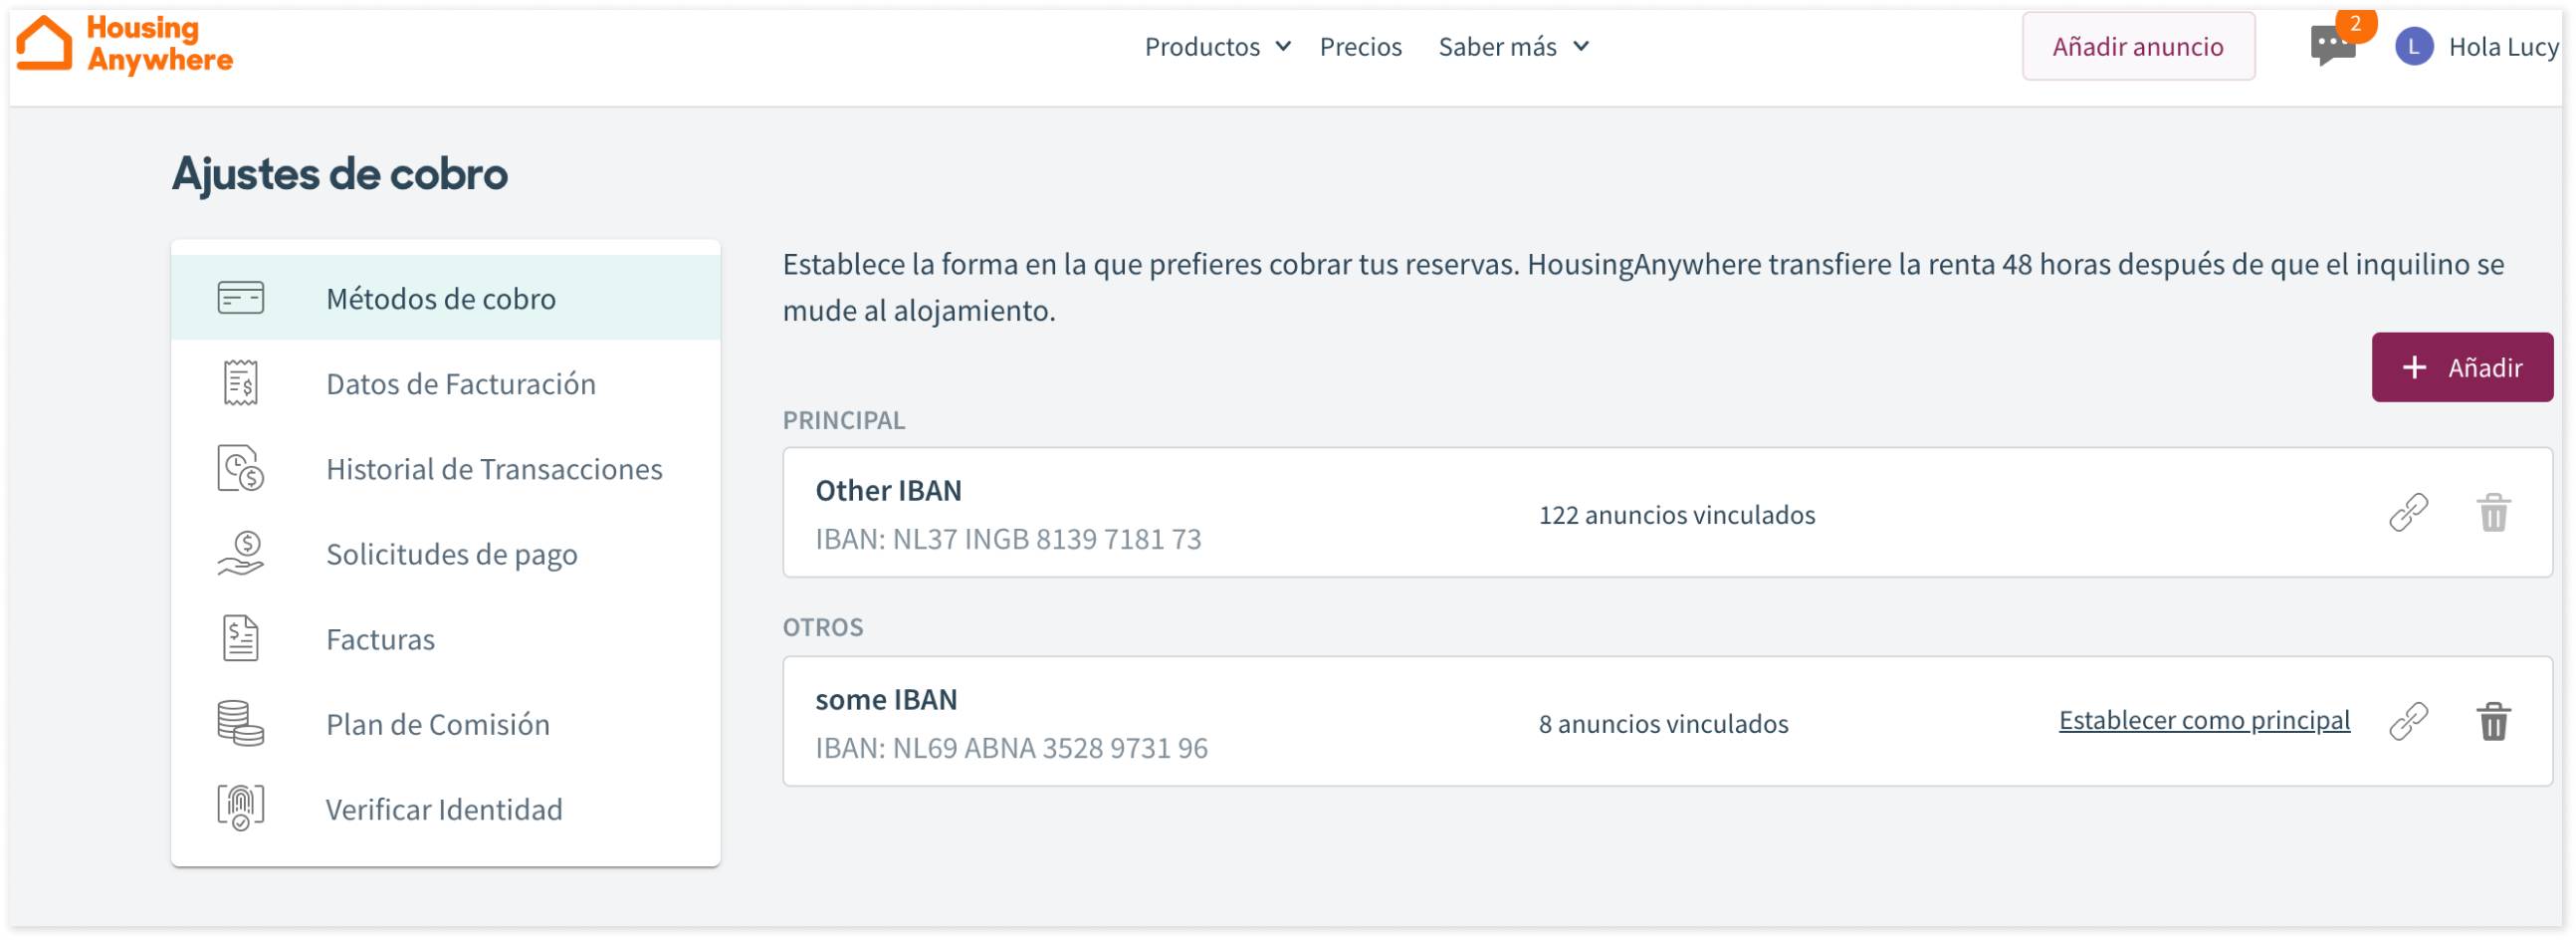Click link icon for some IBAN

coord(2408,721)
